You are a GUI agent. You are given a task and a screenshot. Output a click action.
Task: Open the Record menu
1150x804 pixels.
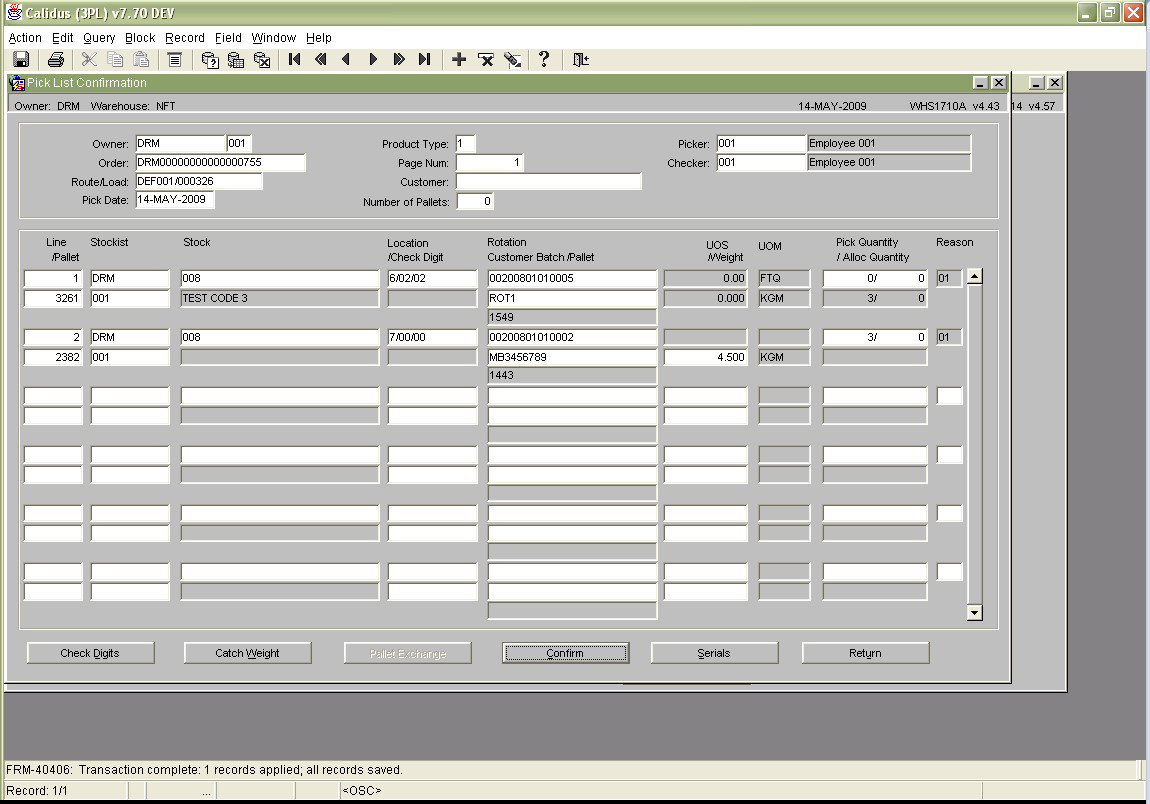185,37
